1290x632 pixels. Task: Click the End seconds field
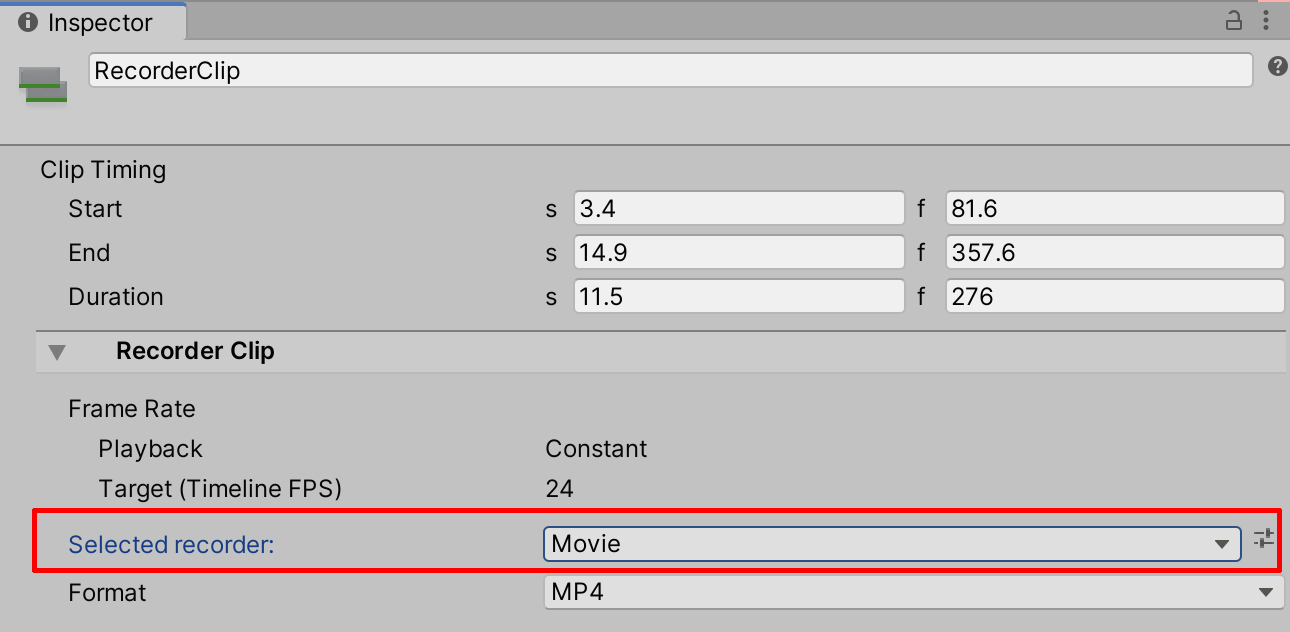tap(739, 253)
